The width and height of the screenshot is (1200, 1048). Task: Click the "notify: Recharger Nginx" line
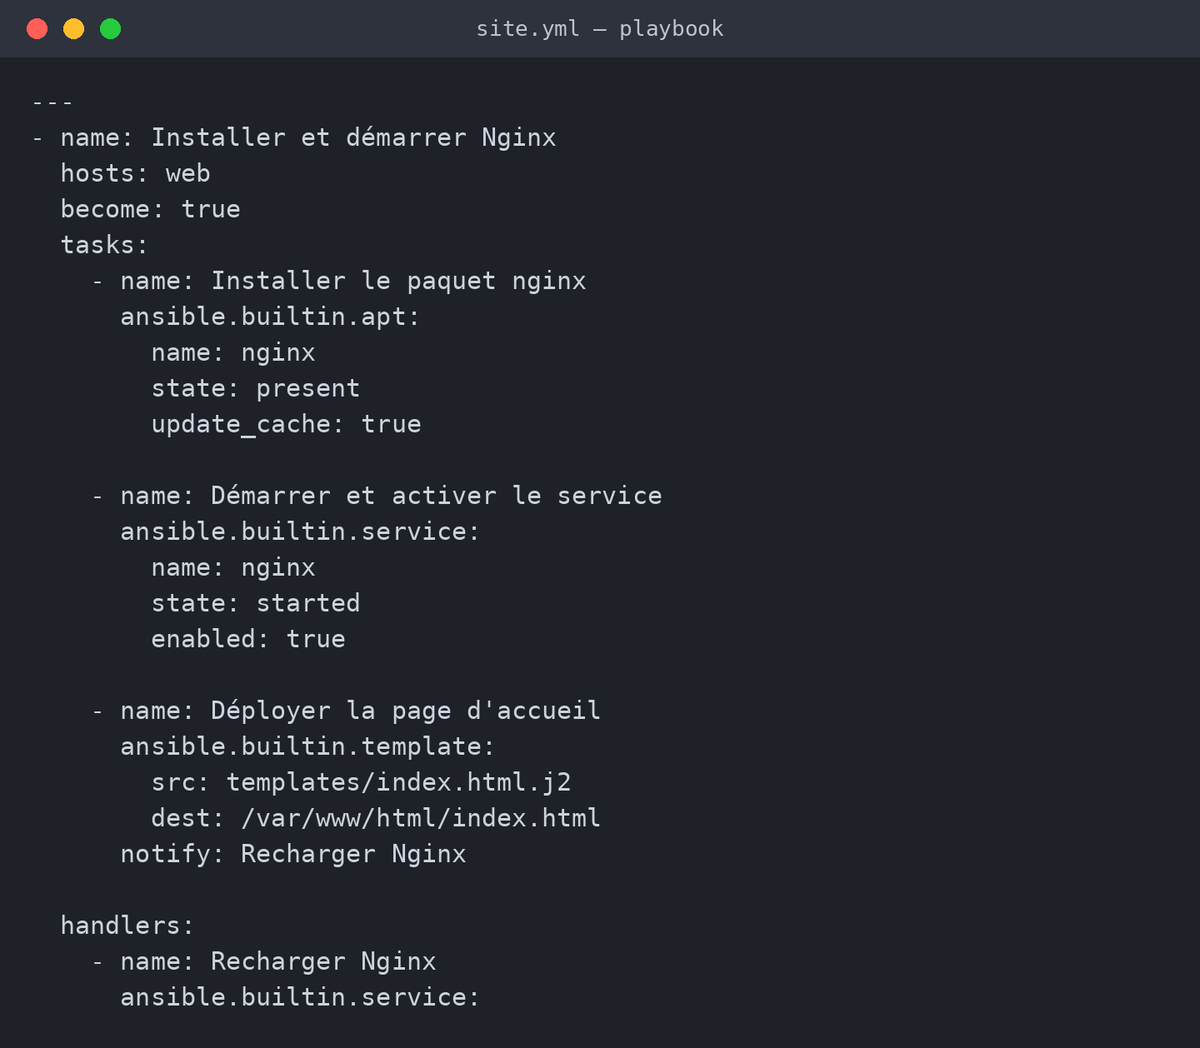point(293,855)
